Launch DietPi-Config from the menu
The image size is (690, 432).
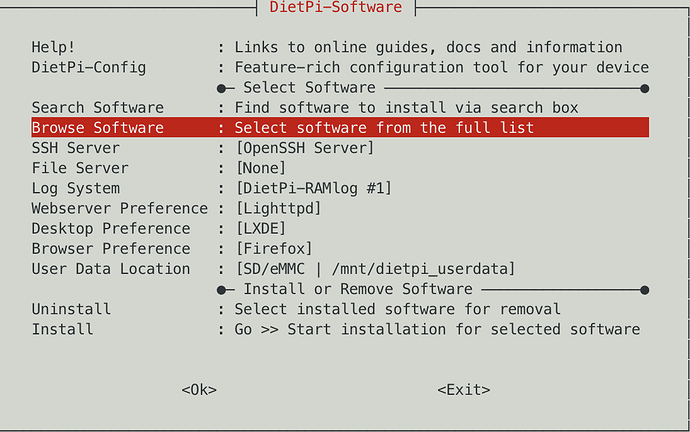(x=89, y=68)
